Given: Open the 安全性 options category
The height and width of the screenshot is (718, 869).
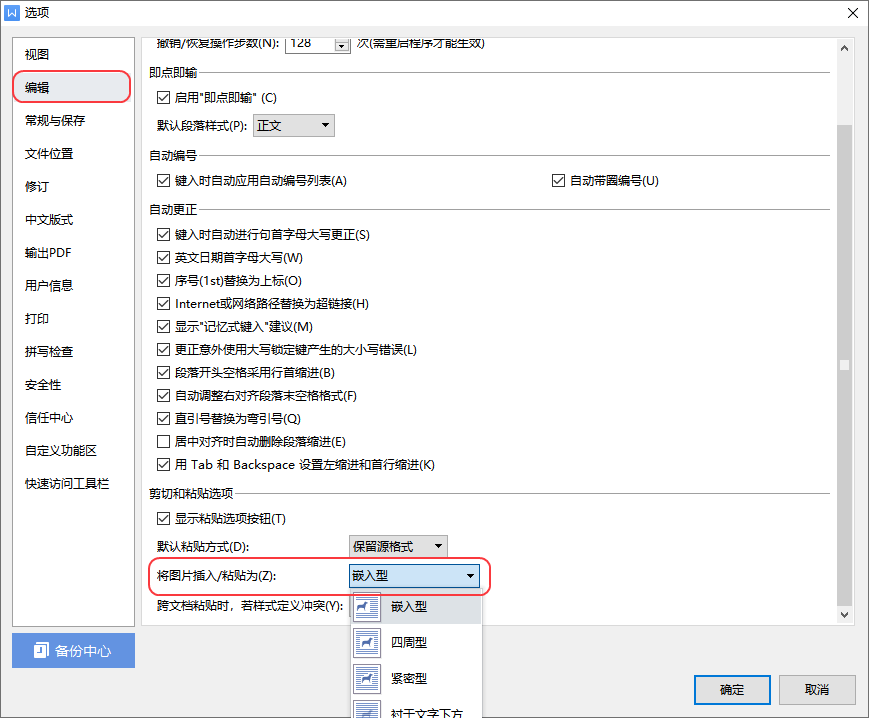Looking at the screenshot, I should click(73, 384).
